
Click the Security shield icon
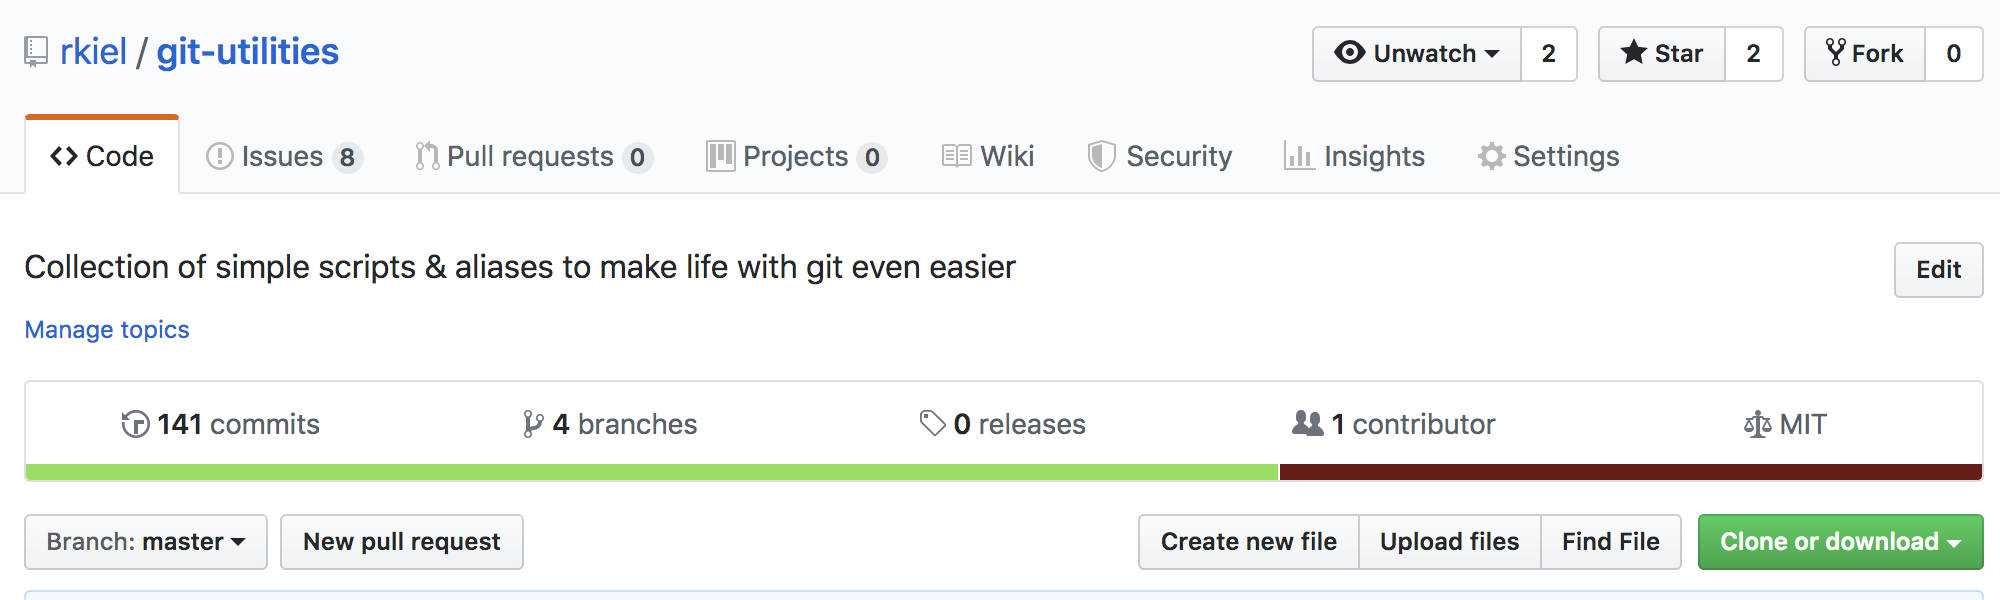pos(1102,156)
